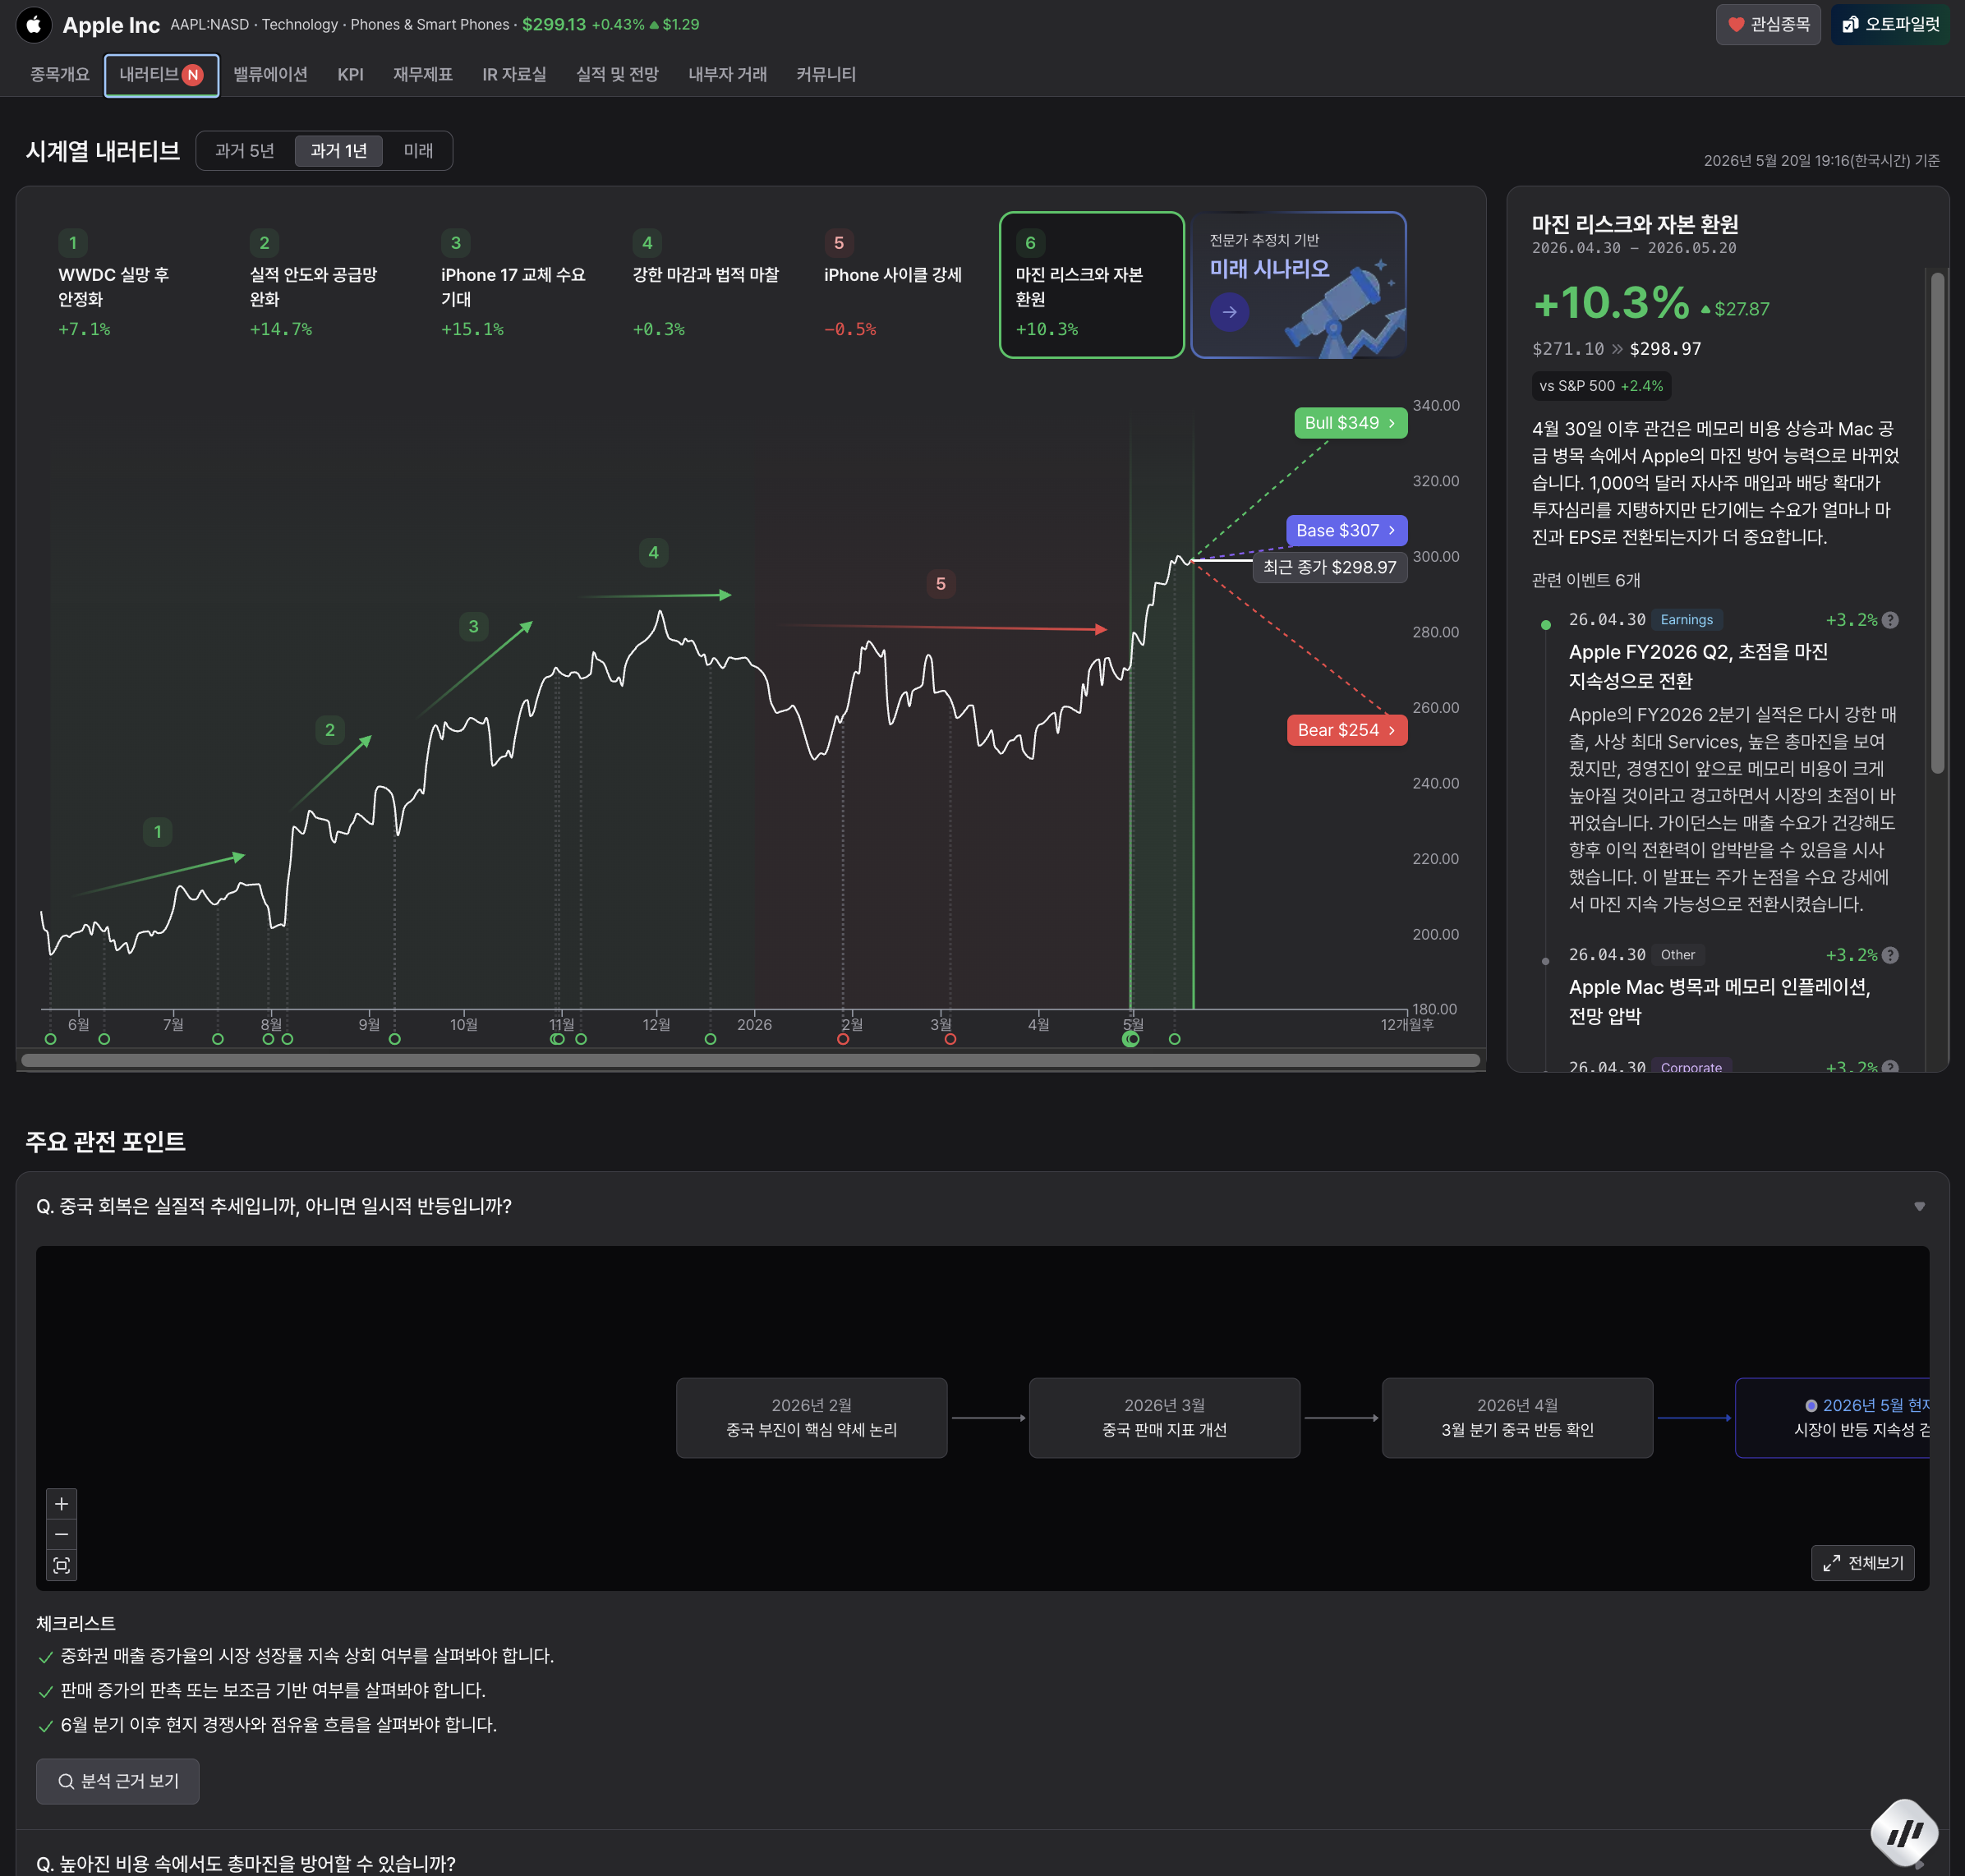Viewport: 1965px width, 1876px height.
Task: Click the 오토파일럿 button
Action: [1889, 24]
